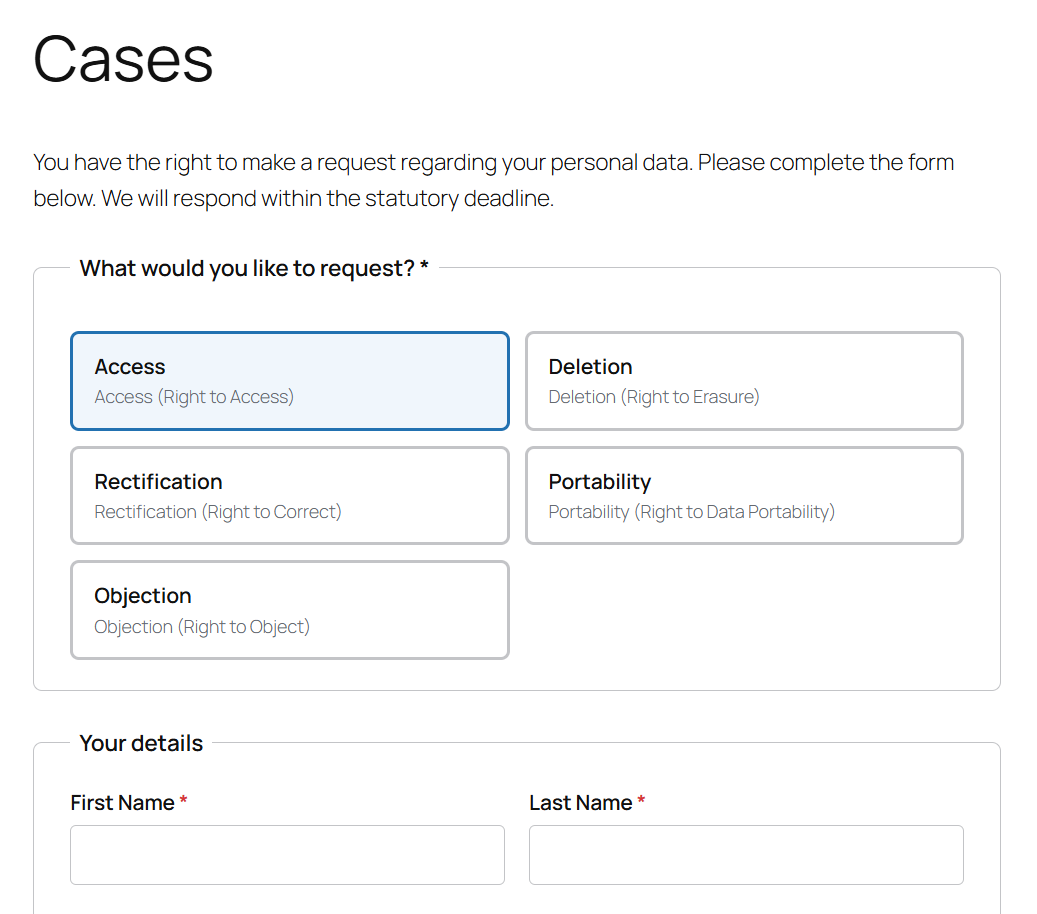The height and width of the screenshot is (914, 1037).
Task: Click the First Name label
Action: (x=122, y=803)
